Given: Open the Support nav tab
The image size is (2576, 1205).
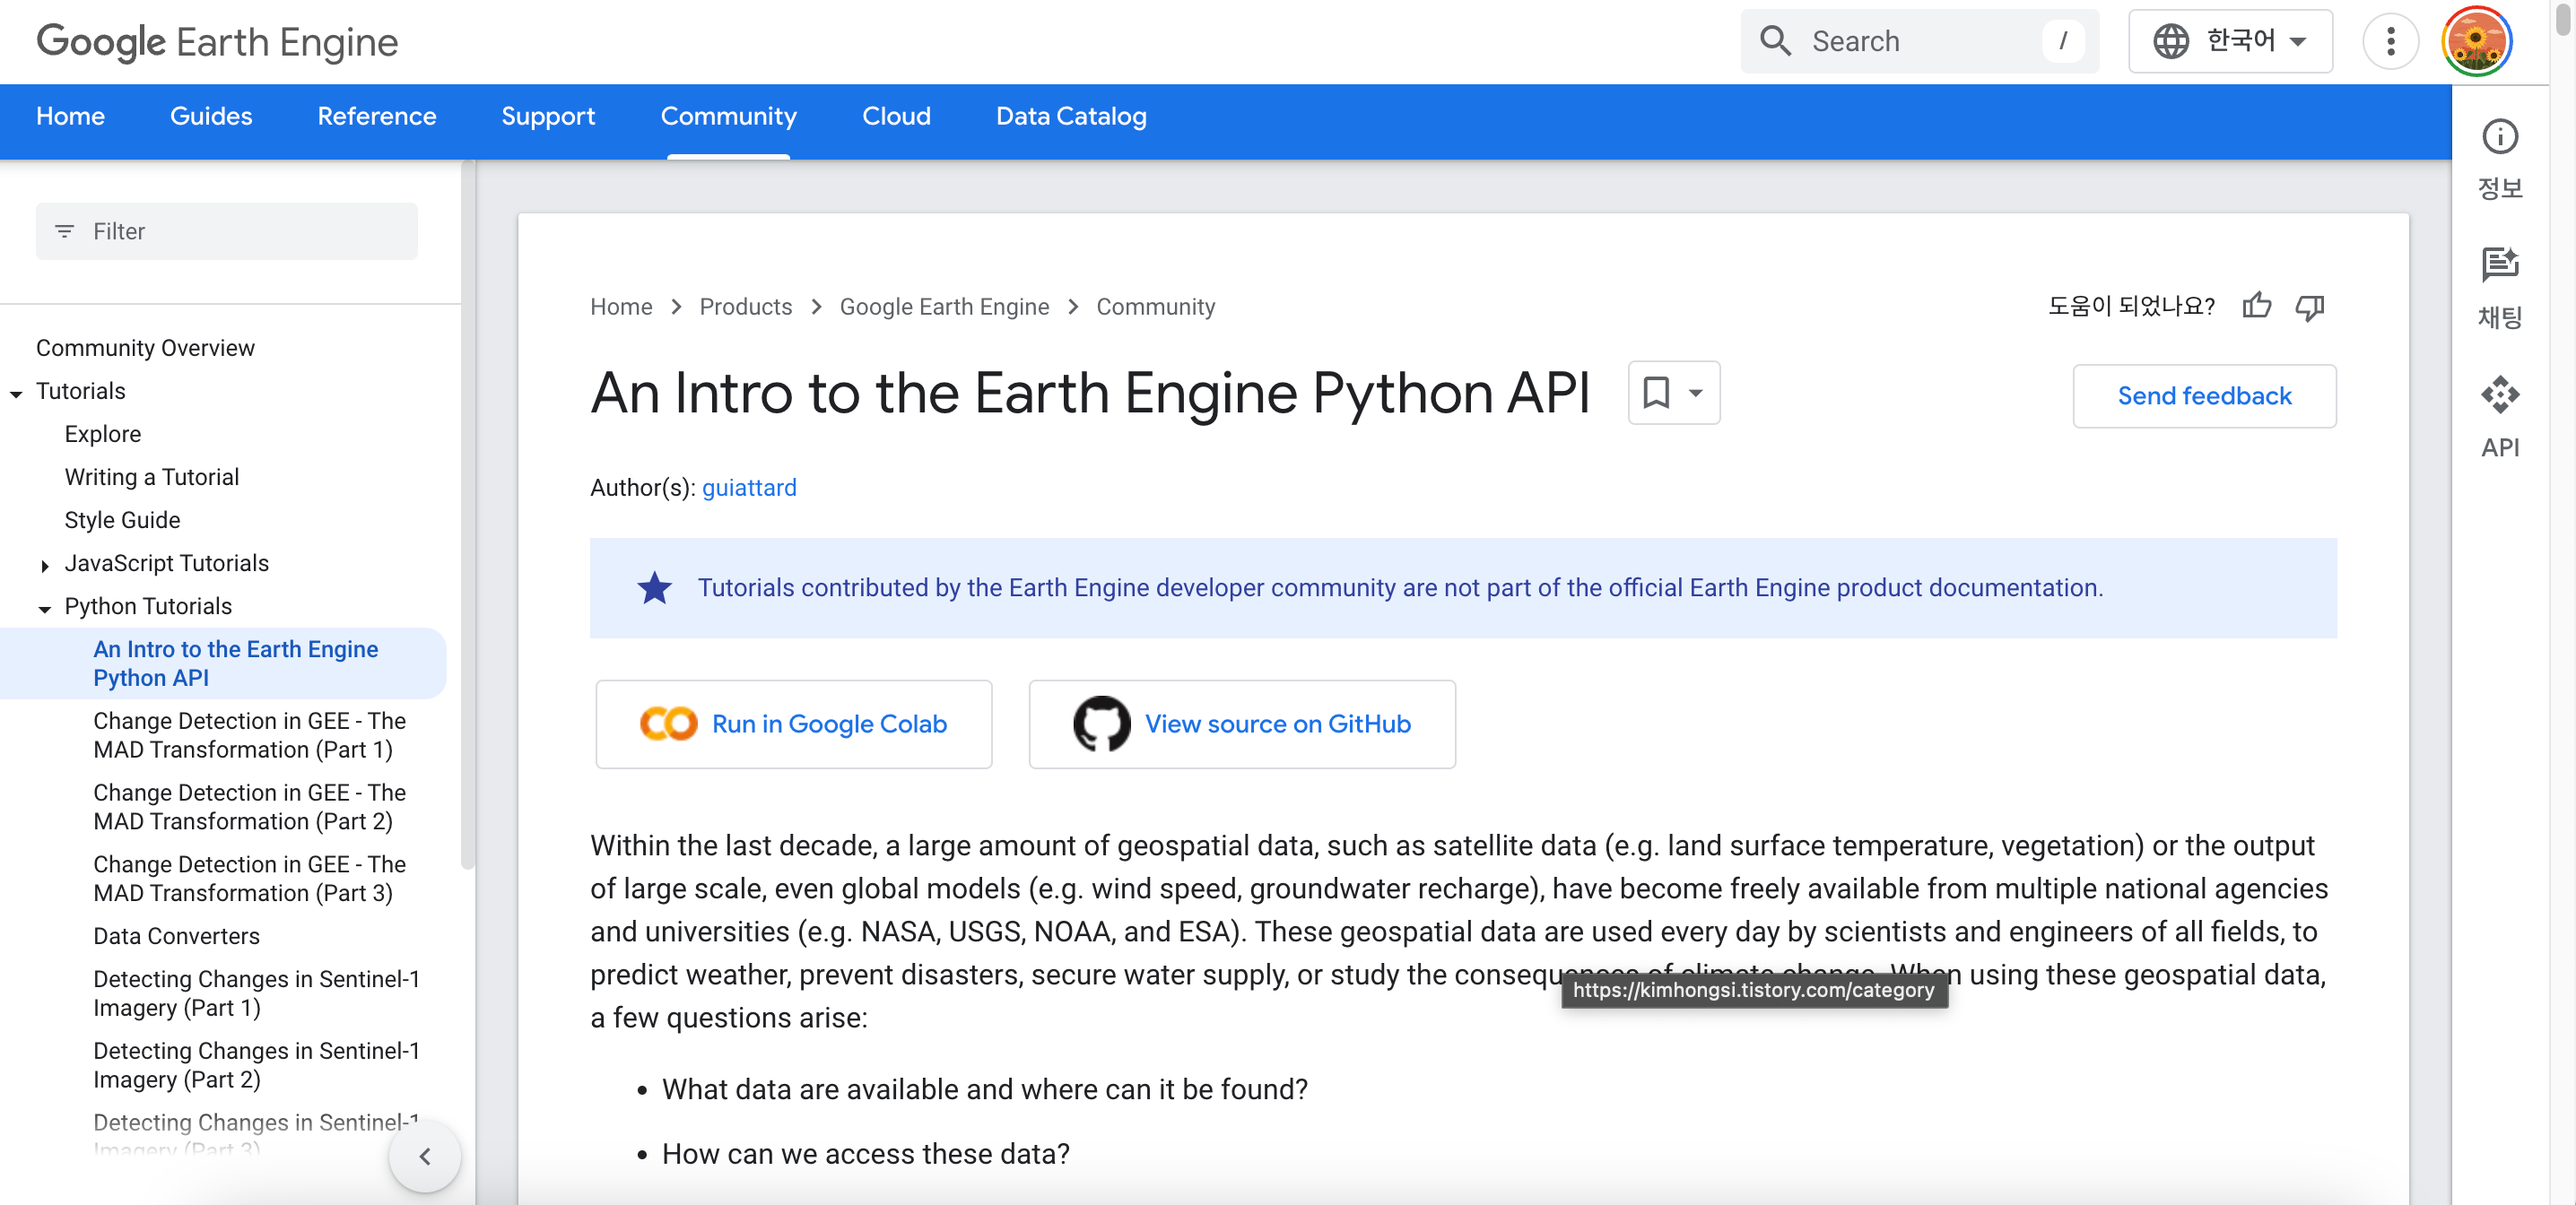Looking at the screenshot, I should 548,116.
